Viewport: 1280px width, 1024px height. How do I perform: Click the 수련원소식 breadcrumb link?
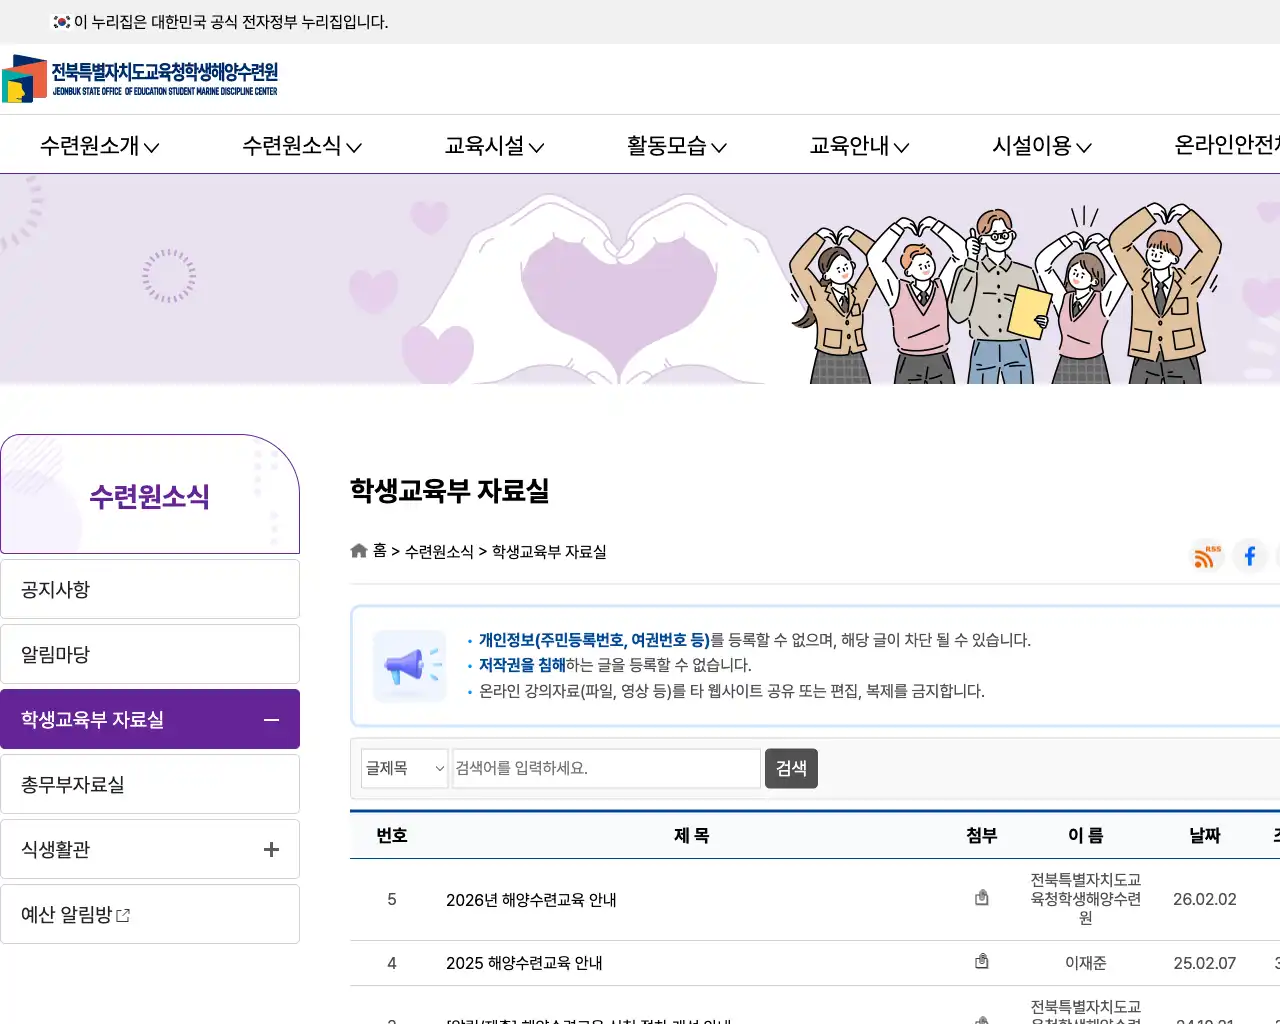coord(440,551)
